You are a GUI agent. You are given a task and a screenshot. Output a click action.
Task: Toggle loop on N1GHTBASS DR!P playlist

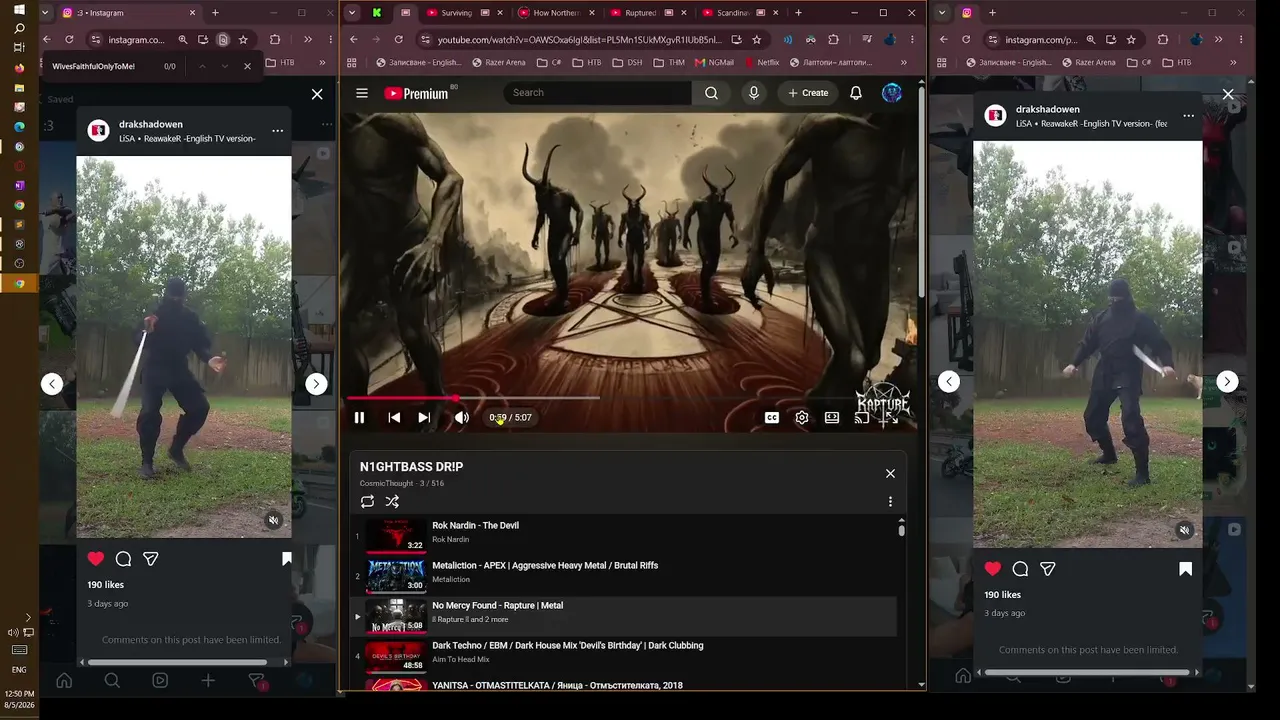tap(367, 502)
